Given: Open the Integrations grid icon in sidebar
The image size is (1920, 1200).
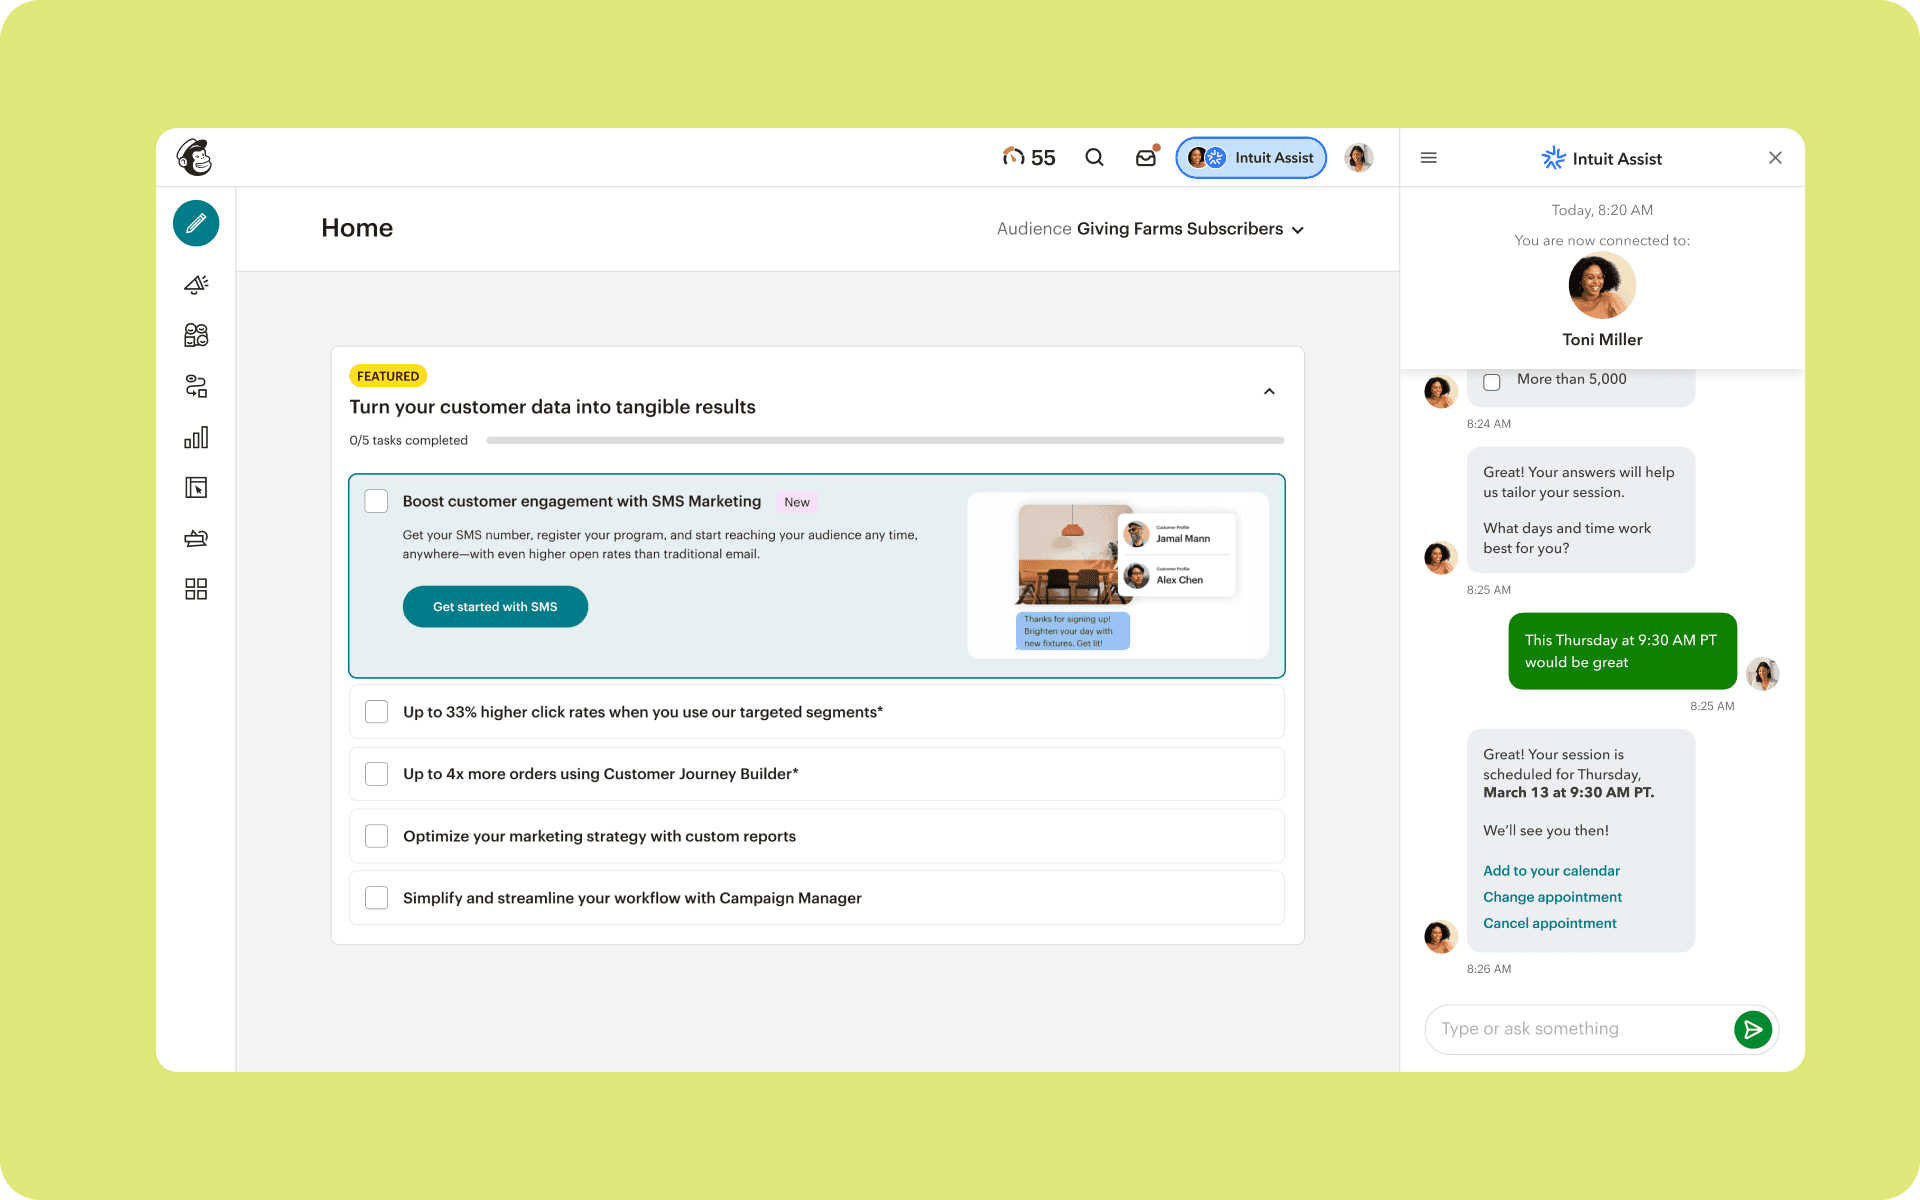Looking at the screenshot, I should [196, 589].
